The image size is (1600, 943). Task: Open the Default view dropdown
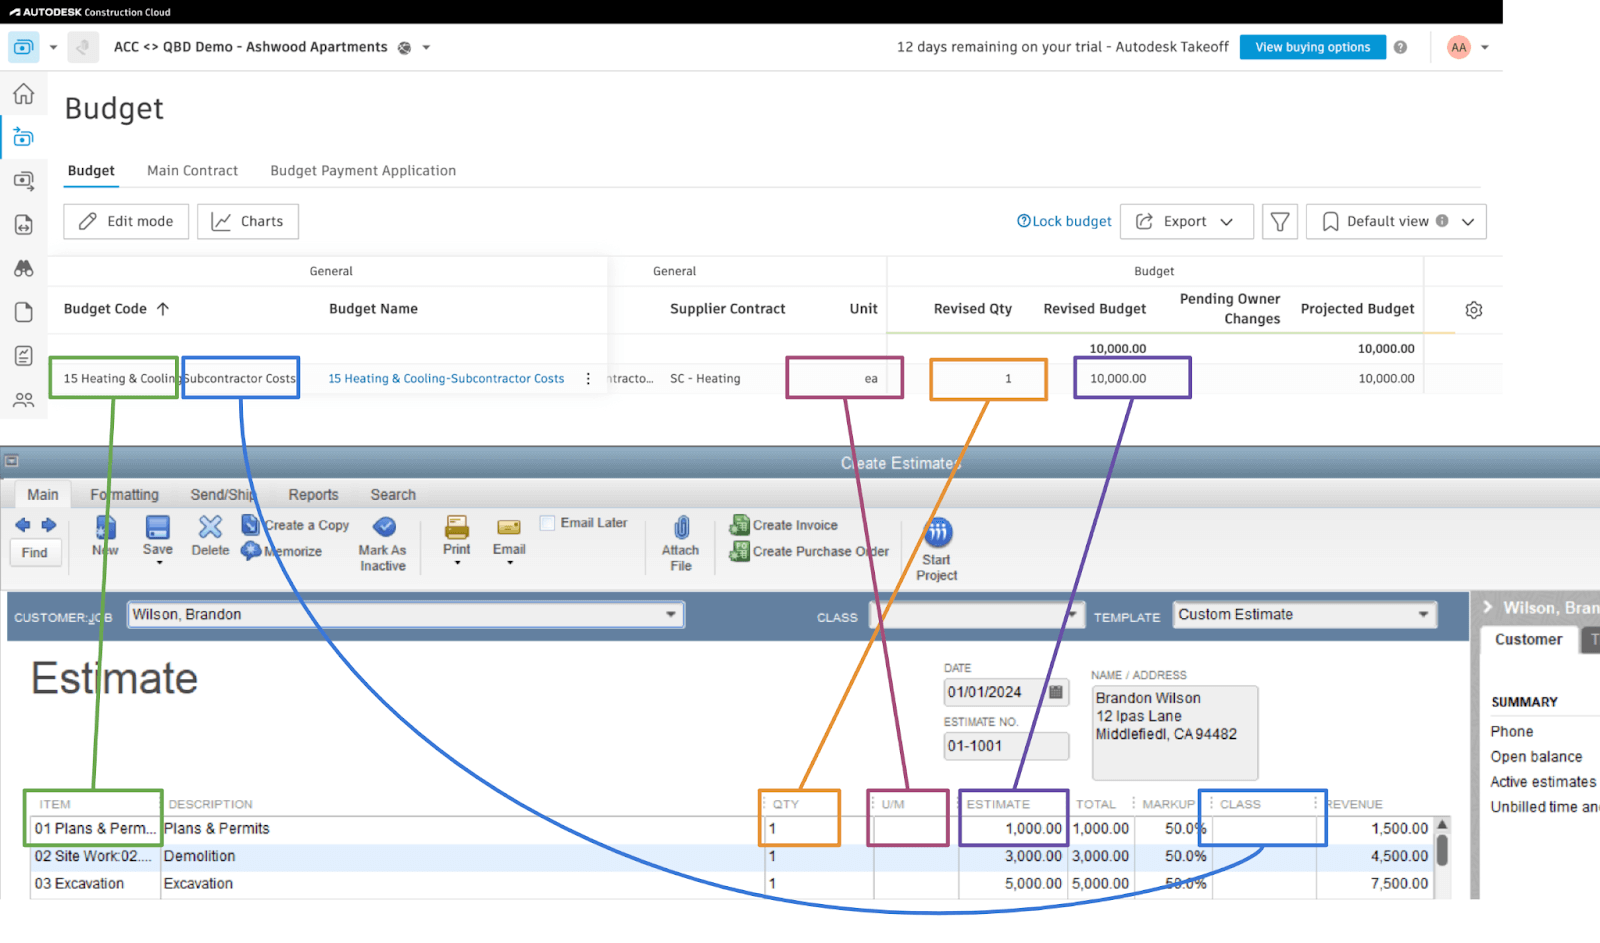click(x=1396, y=221)
